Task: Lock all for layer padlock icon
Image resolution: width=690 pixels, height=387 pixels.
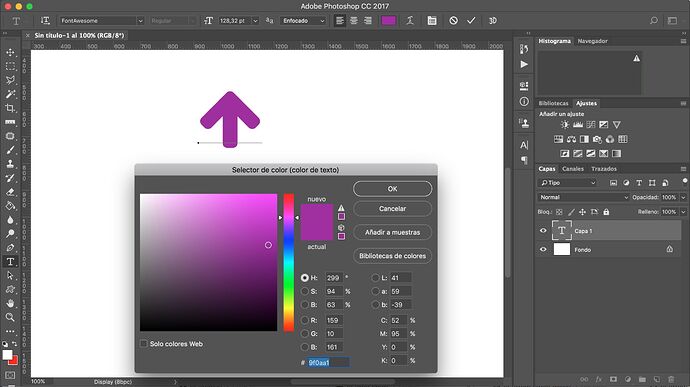Action: 606,212
